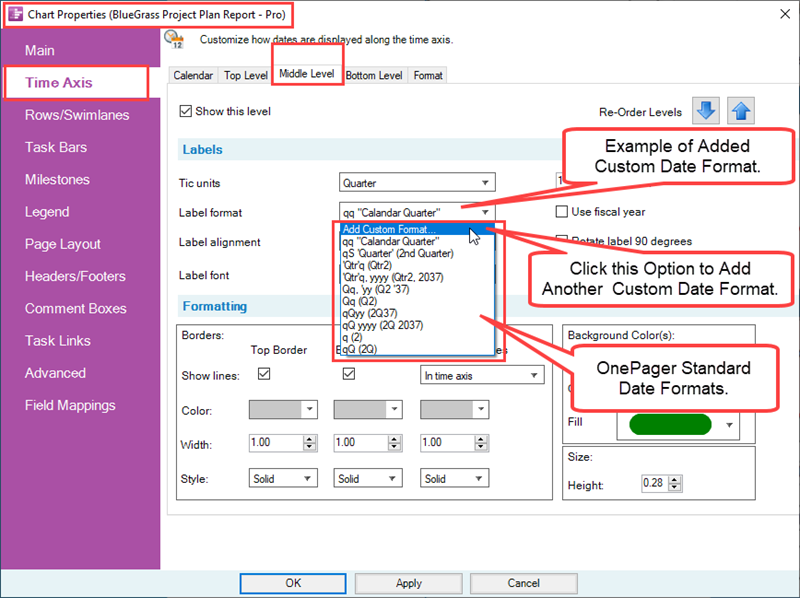Select qQ yyyy (2Q 2037) format
The height and width of the screenshot is (598, 800).
[417, 326]
